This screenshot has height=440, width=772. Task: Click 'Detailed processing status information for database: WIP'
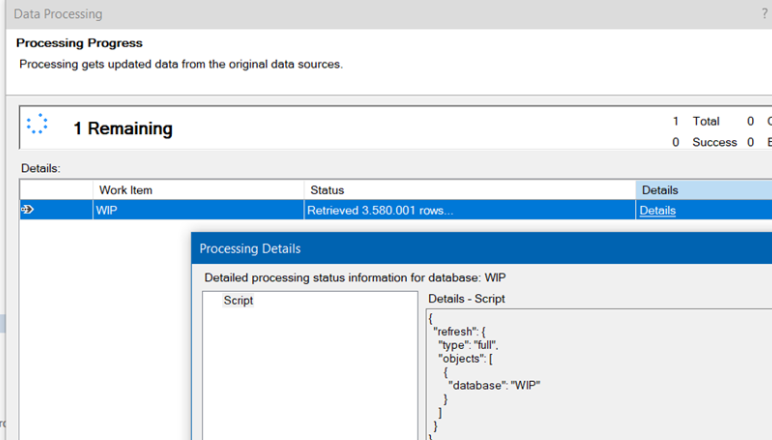click(355, 278)
